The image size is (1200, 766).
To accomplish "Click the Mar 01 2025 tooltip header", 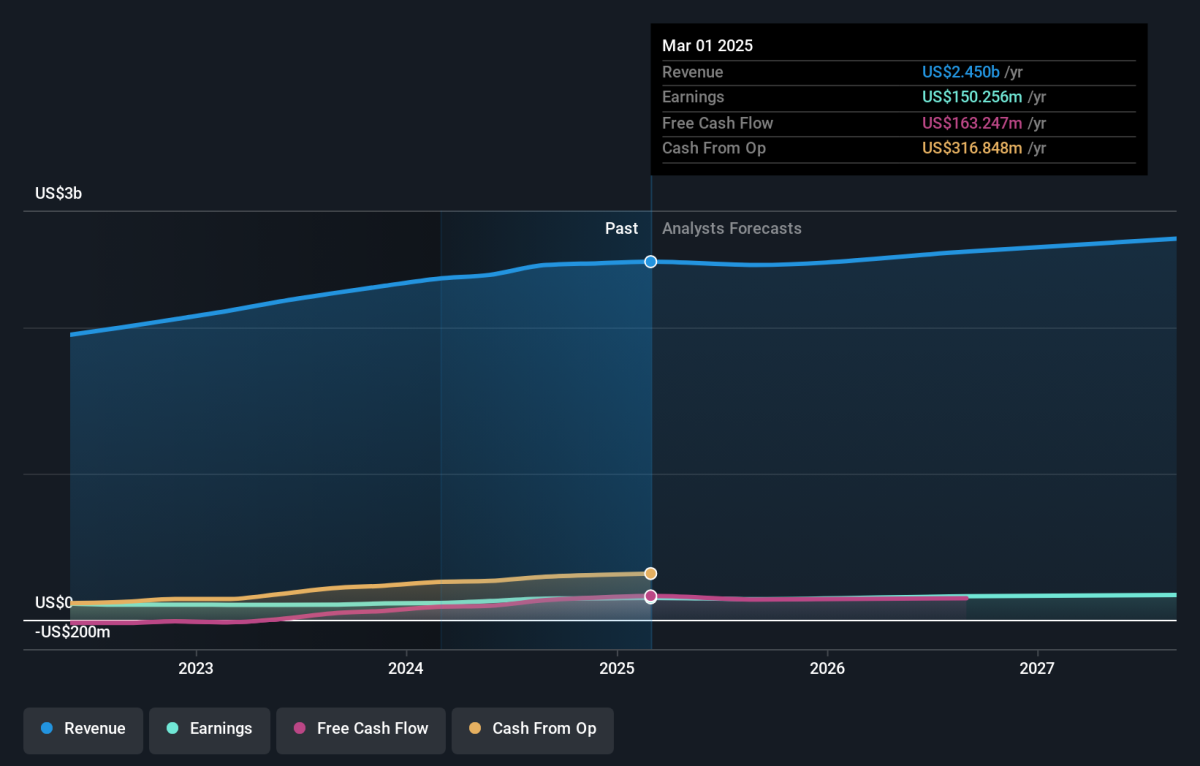I will coord(708,46).
